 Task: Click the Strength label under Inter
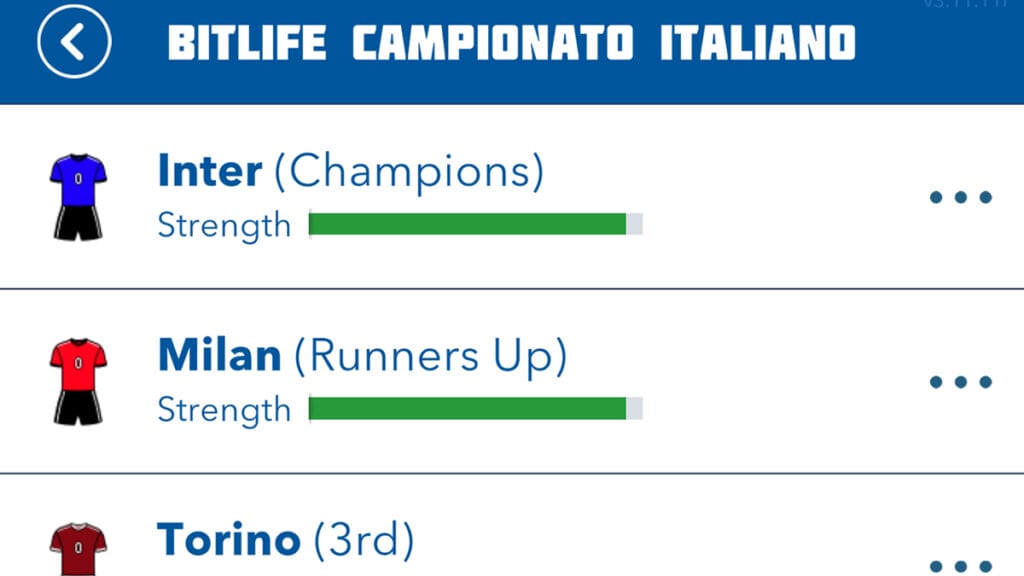click(x=224, y=225)
